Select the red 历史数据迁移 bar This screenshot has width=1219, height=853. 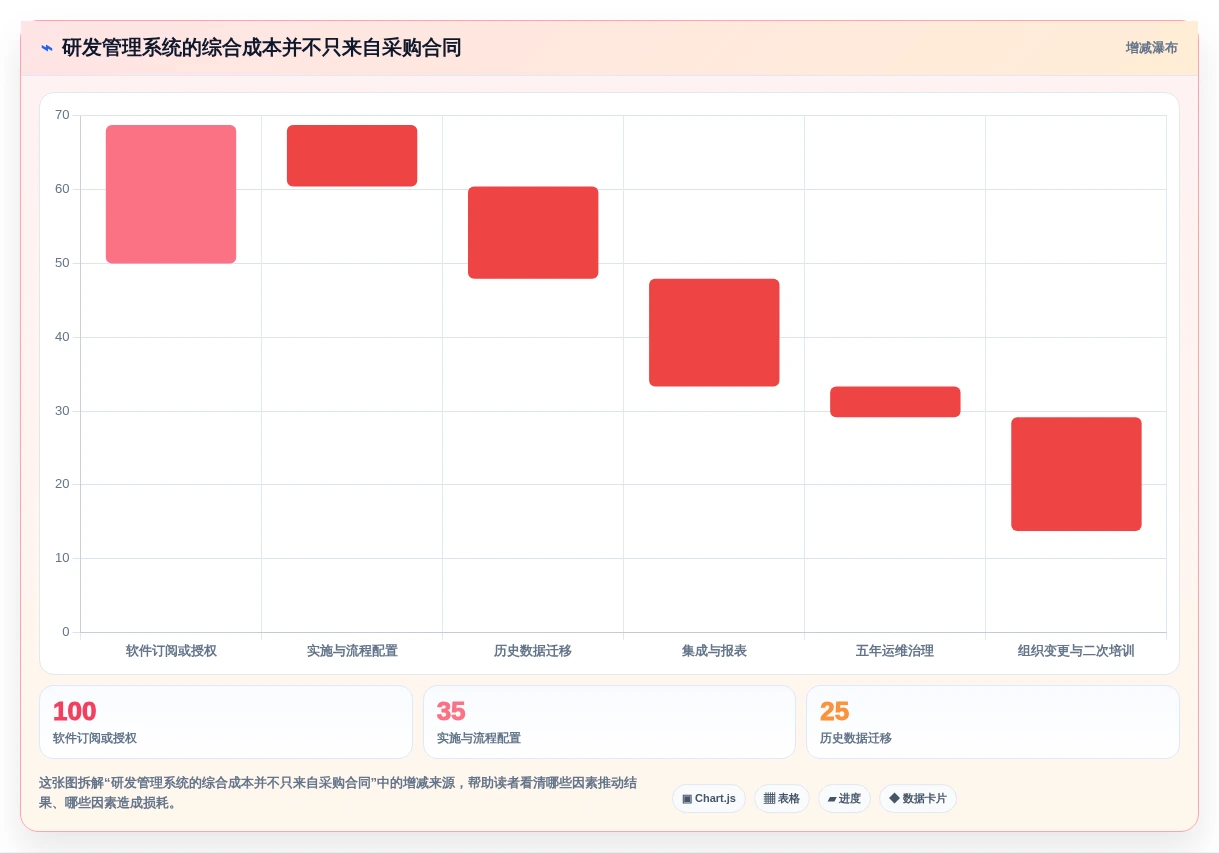coord(533,232)
